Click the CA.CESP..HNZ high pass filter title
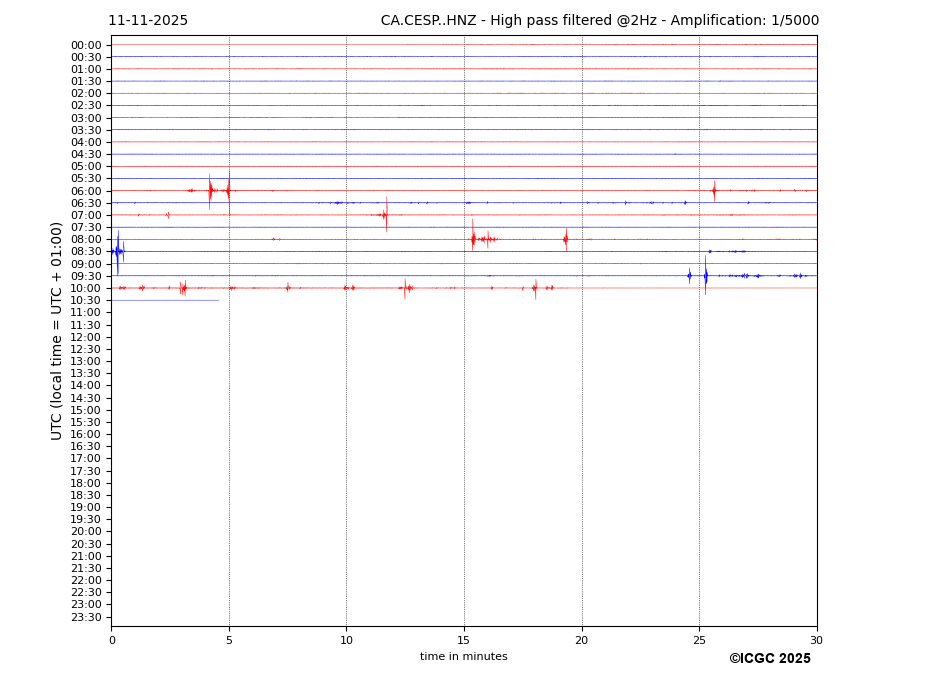This screenshot has width=927, height=696. click(x=599, y=21)
